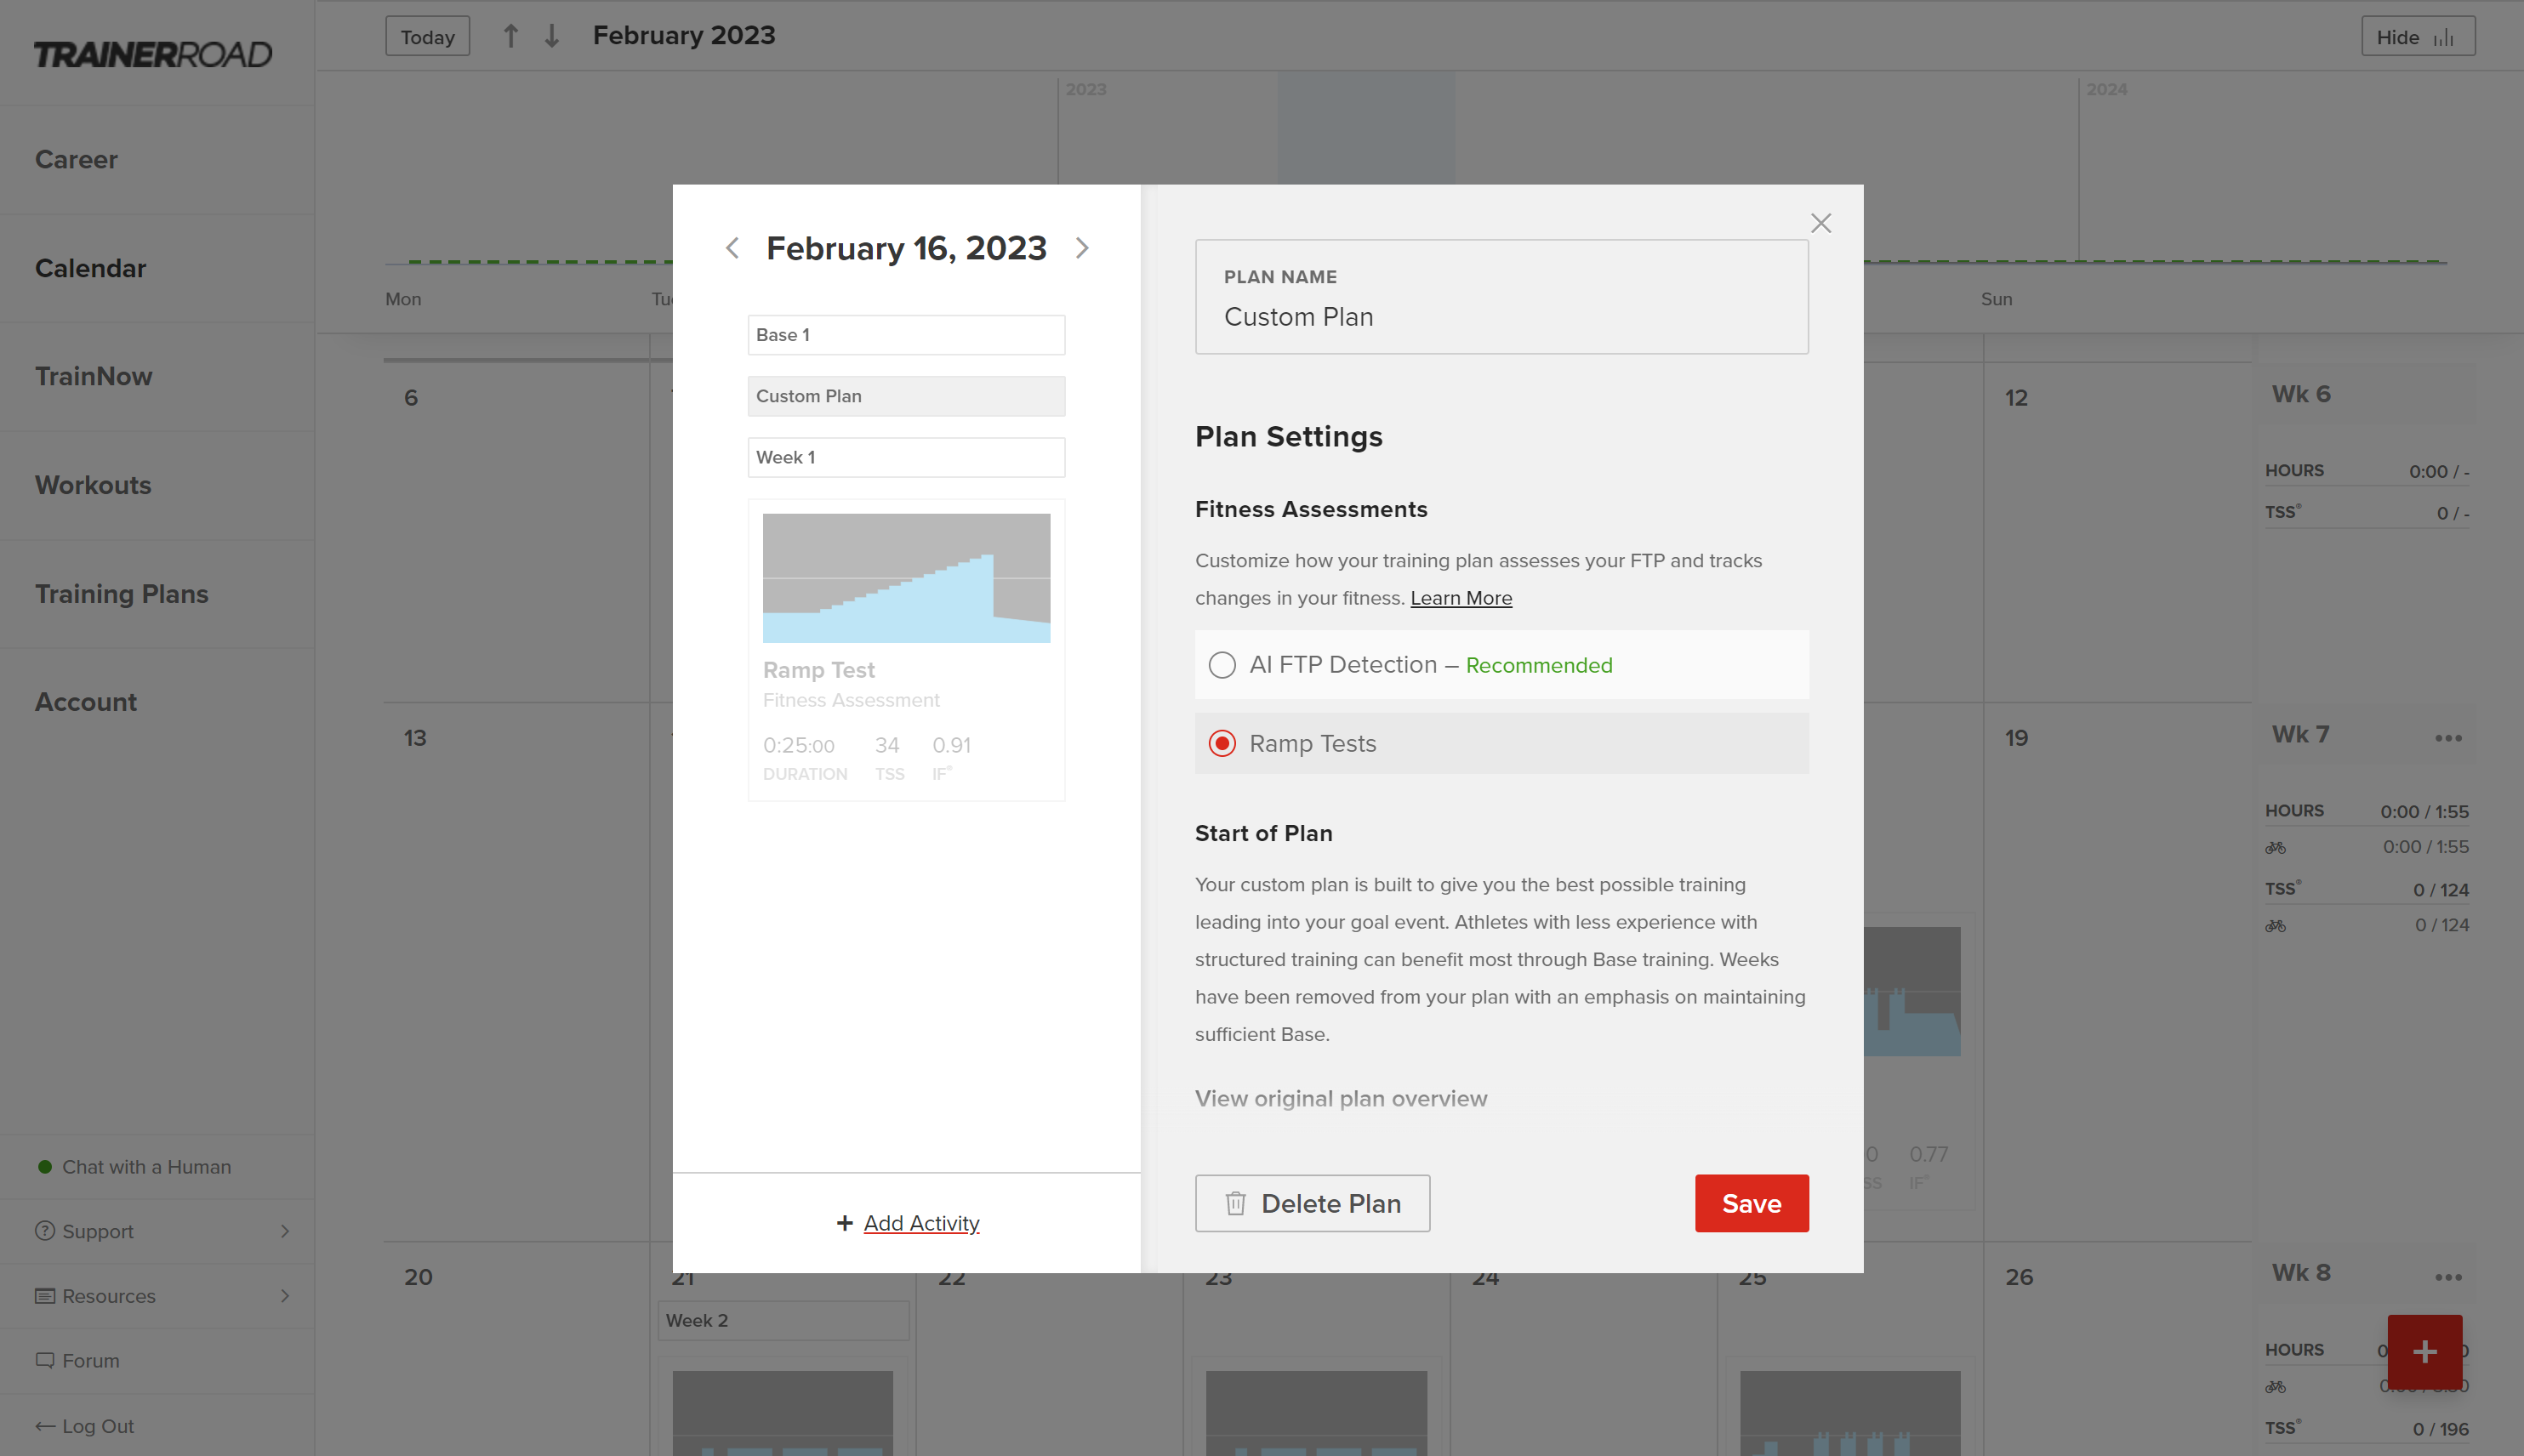
Task: Close the plan settings dialog
Action: (x=1821, y=223)
